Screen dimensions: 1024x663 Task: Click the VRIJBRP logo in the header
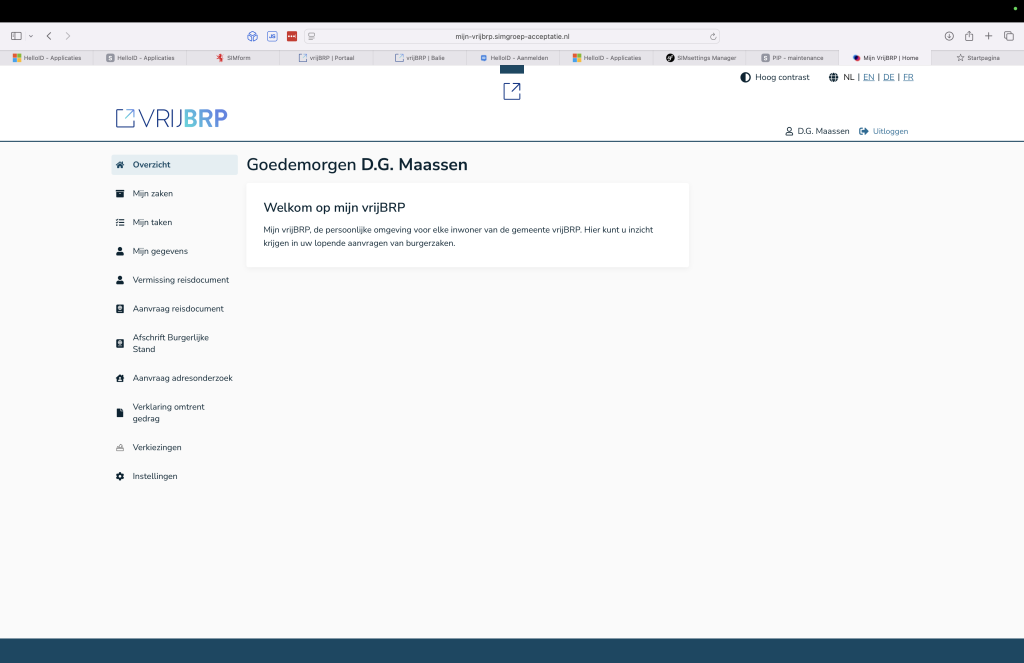(171, 118)
